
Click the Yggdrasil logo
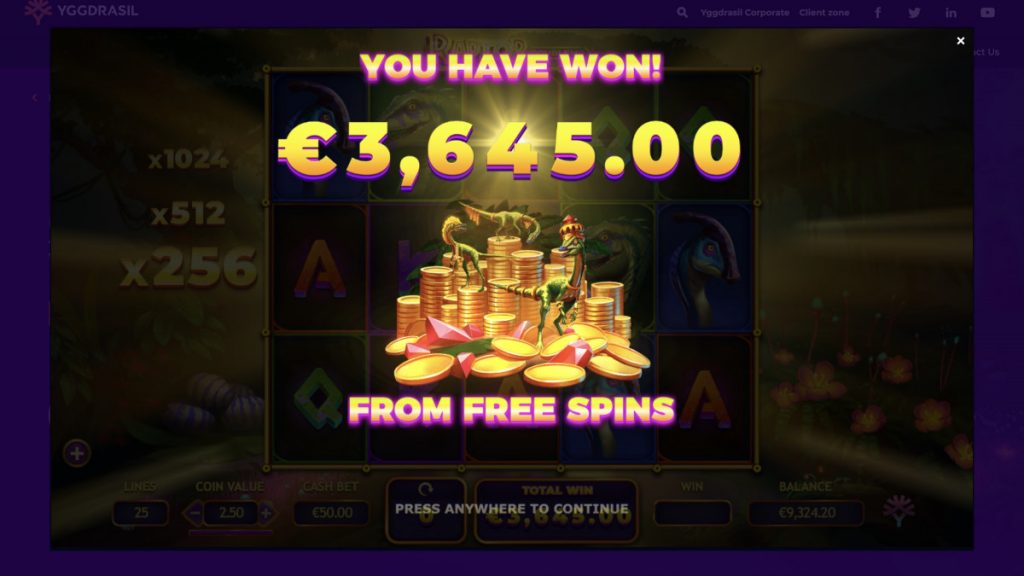coord(81,11)
